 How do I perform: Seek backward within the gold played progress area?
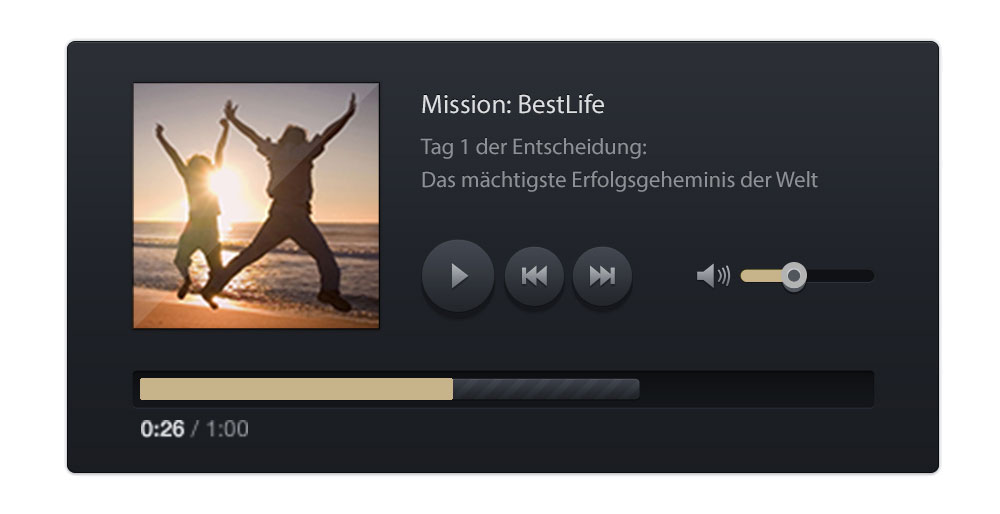297,389
